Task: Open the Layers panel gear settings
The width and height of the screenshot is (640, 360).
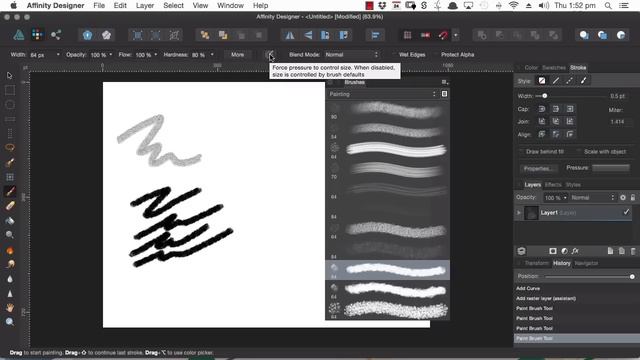Action: coord(623,198)
